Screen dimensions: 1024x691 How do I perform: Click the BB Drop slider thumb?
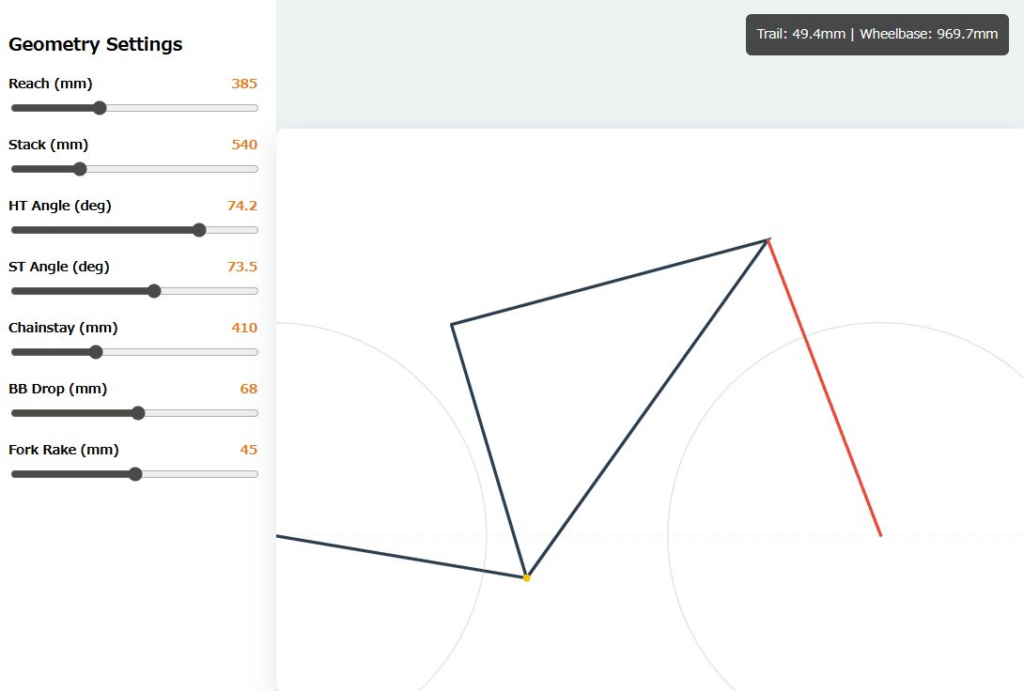[138, 413]
